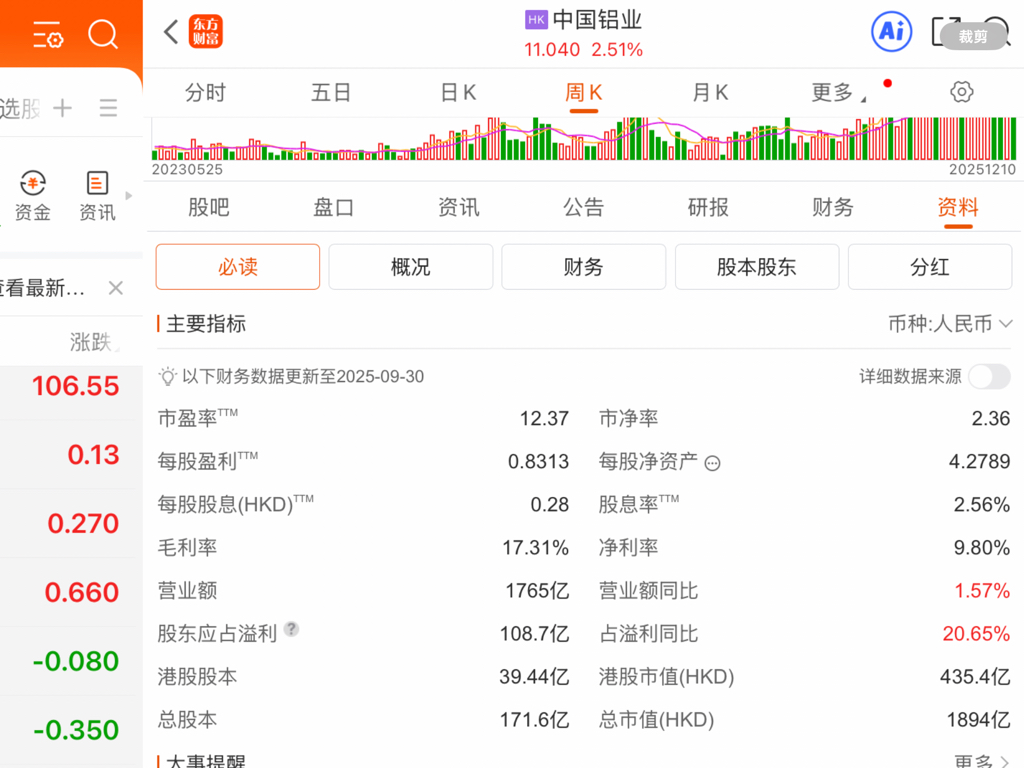1024x768 pixels.
Task: Select the watchlist row showing 0.270
Action: [x=71, y=523]
